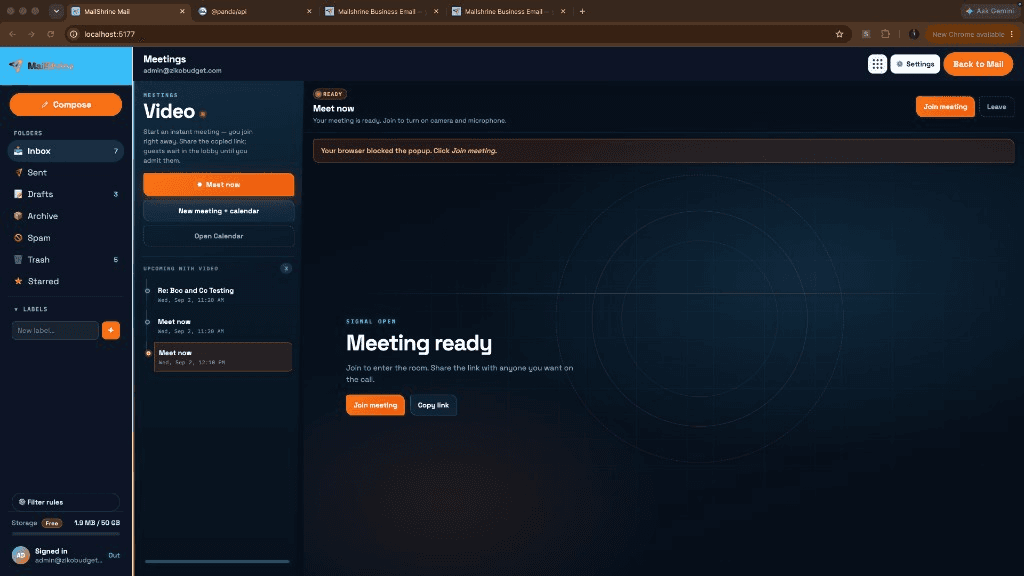Open the Archive folder
Screen dimensions: 1024x576
point(65,216)
